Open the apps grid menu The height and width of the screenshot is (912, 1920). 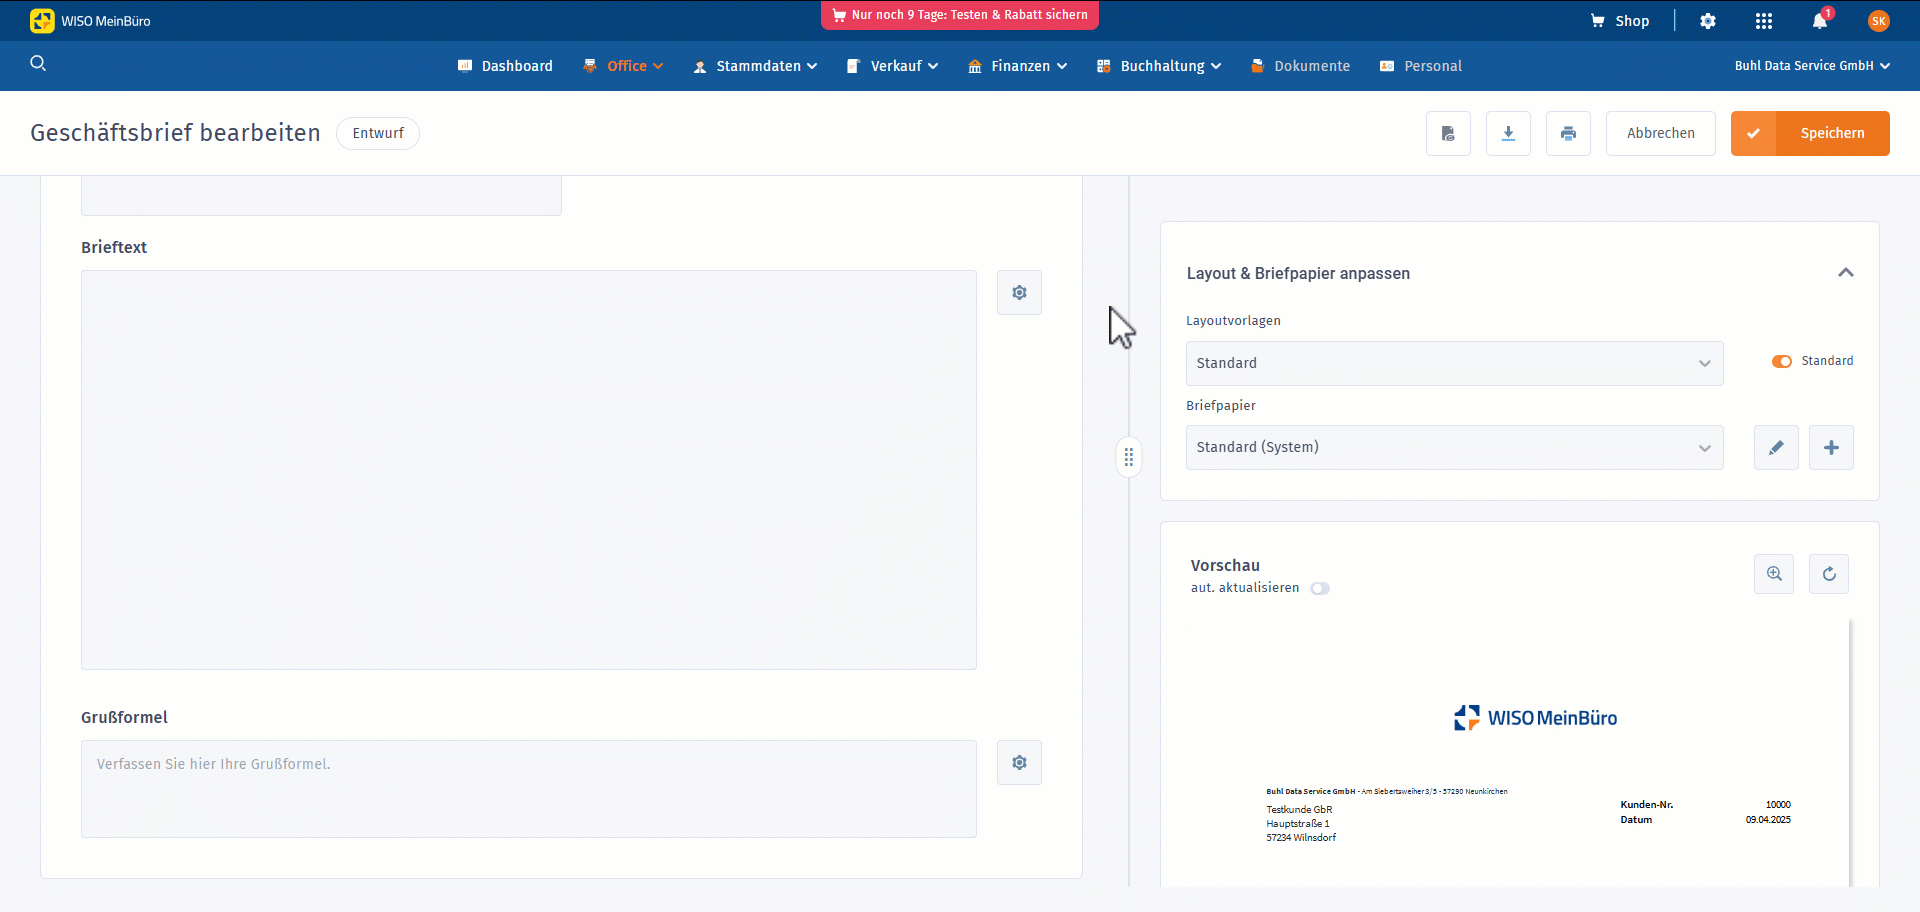coord(1764,21)
